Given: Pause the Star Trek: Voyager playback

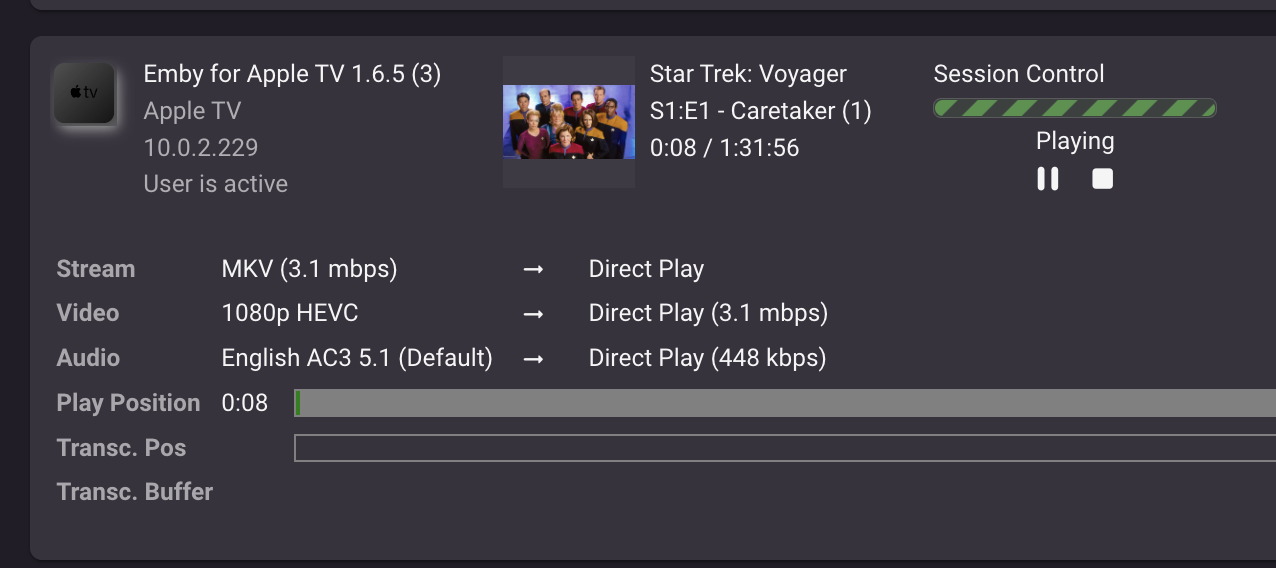Looking at the screenshot, I should pyautogui.click(x=1047, y=179).
